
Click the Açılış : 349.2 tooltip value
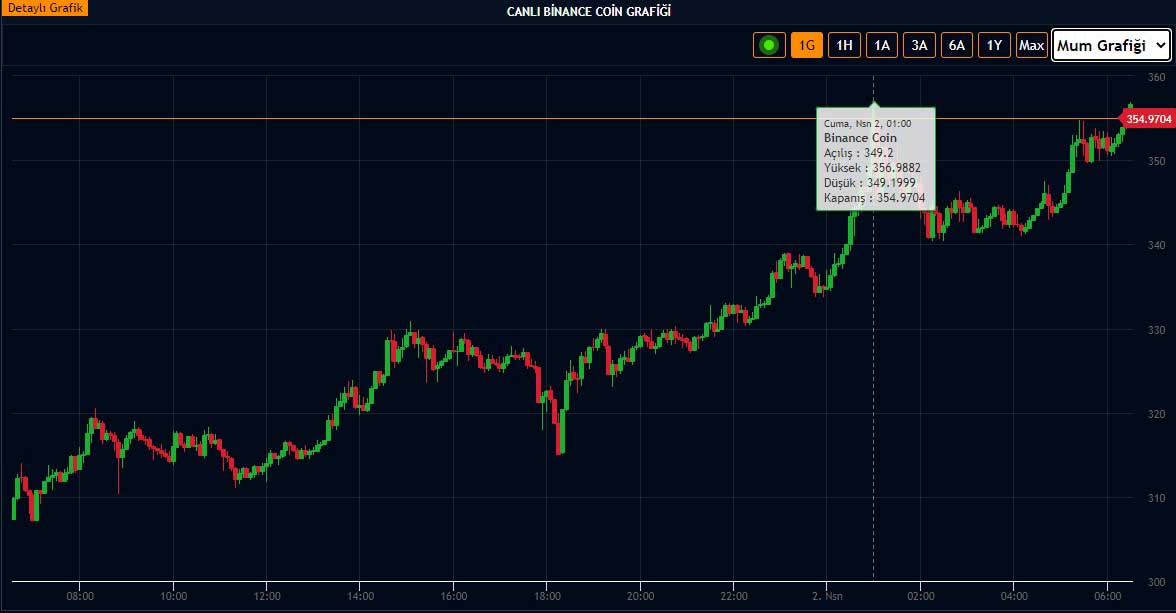pyautogui.click(x=859, y=153)
